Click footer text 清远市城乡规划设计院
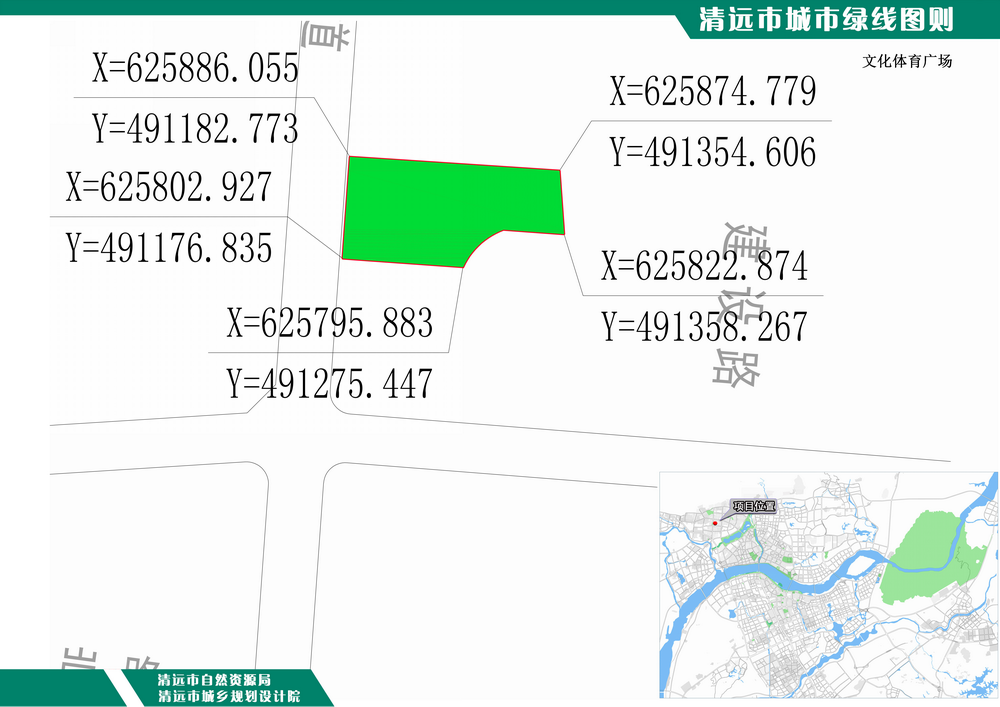 click(x=229, y=696)
